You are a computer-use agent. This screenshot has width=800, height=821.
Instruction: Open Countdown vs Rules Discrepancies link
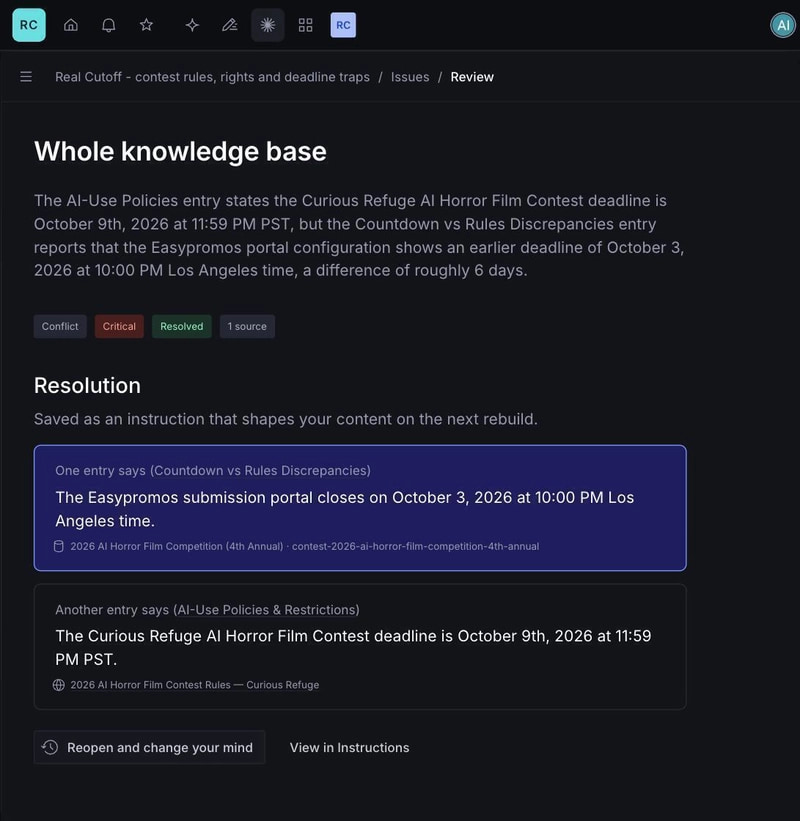[x=260, y=470]
